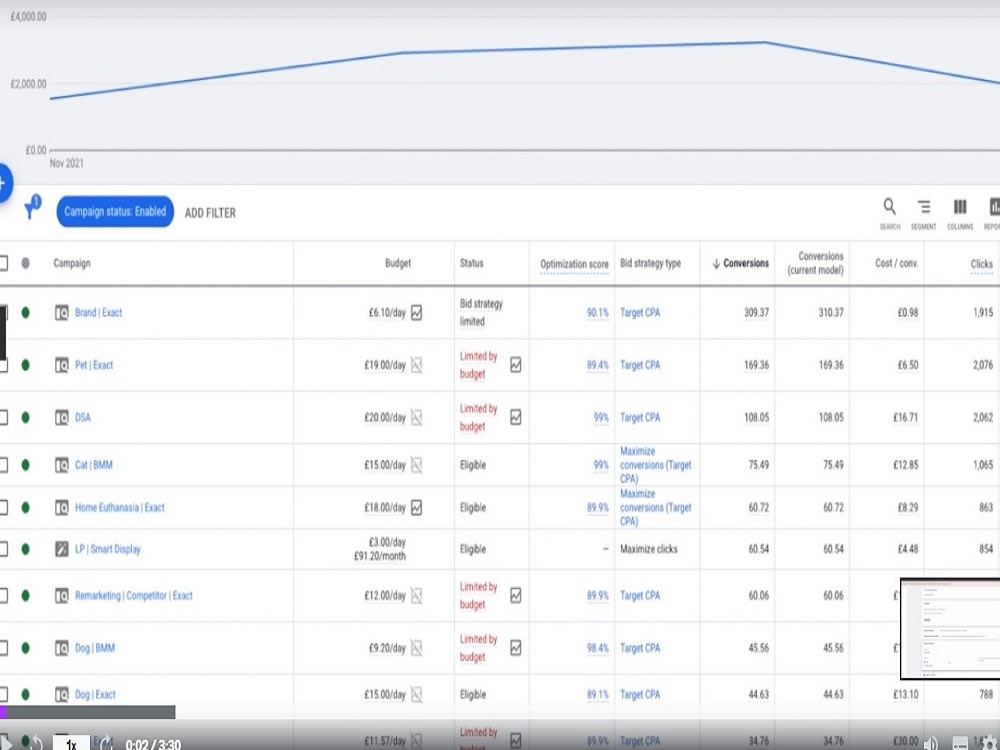Open status dropdown dot for Brand | Exact
Viewport: 1000px width, 750px height.
coord(26,312)
